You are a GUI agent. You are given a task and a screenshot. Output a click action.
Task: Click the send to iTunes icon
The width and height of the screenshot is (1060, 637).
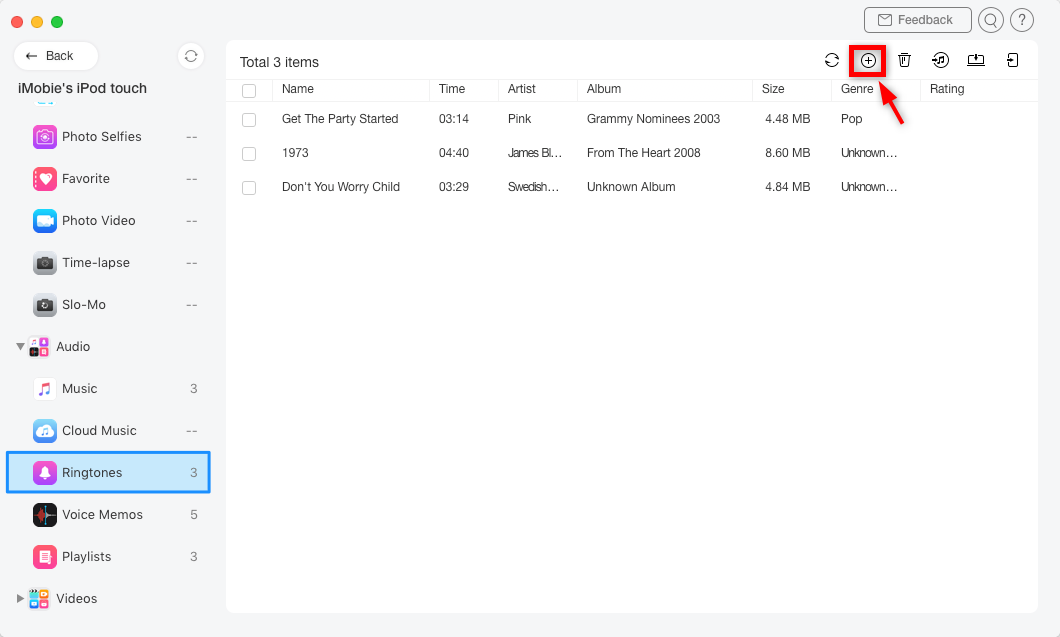pyautogui.click(x=940, y=61)
